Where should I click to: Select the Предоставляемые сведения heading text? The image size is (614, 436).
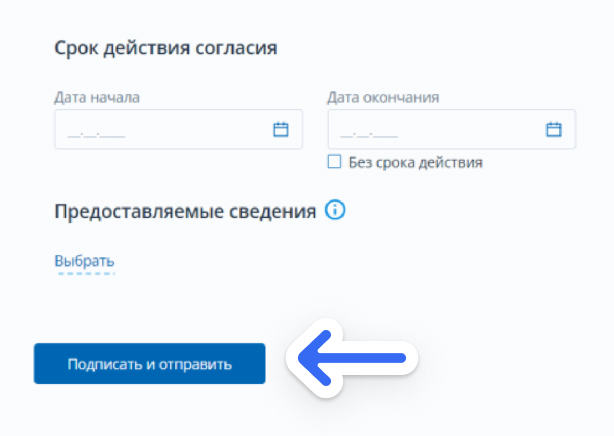click(x=185, y=212)
